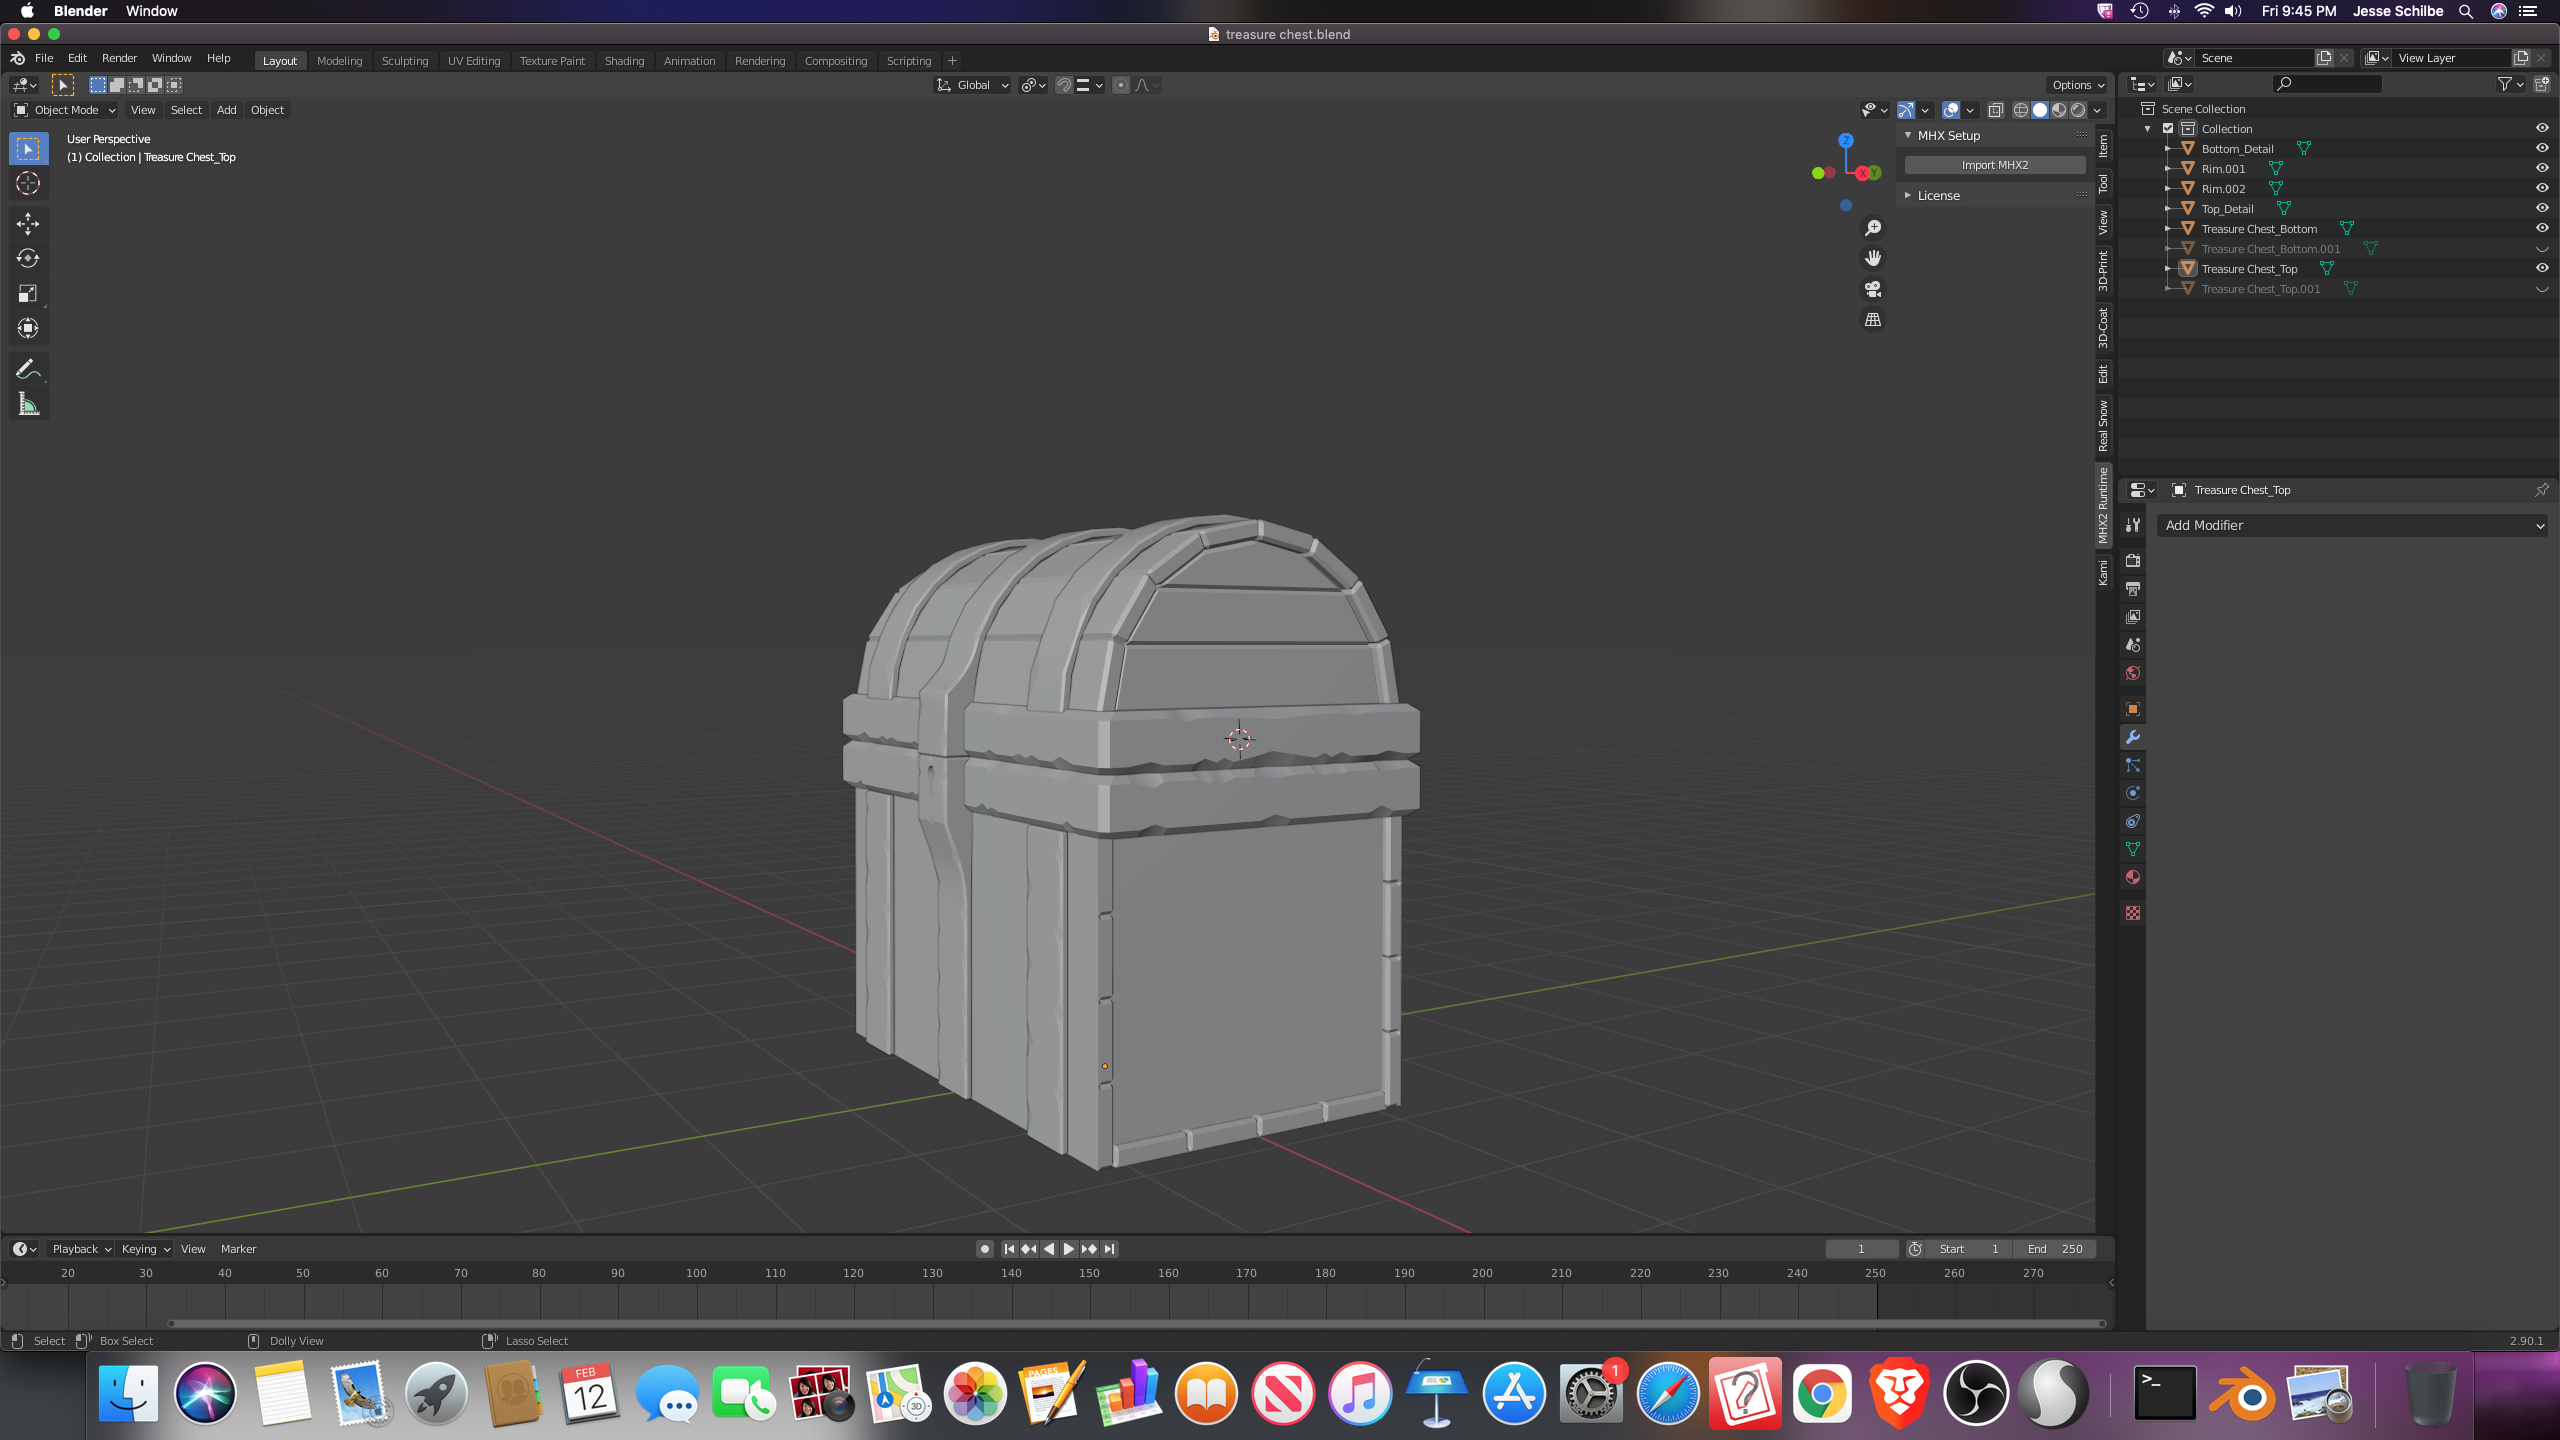Click the Import MHX2 button
The height and width of the screenshot is (1440, 2560).
1994,165
